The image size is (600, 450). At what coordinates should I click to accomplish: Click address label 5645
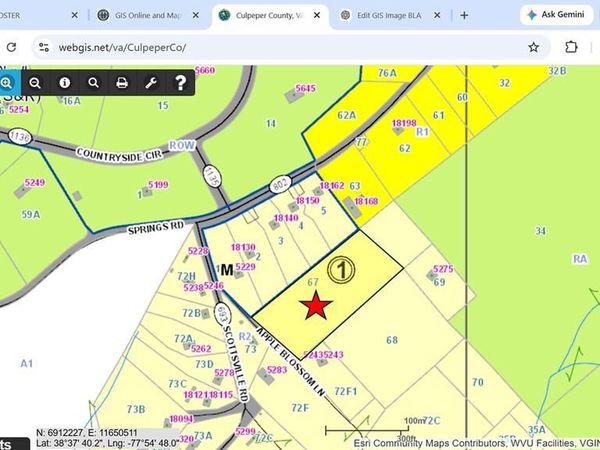coord(305,88)
